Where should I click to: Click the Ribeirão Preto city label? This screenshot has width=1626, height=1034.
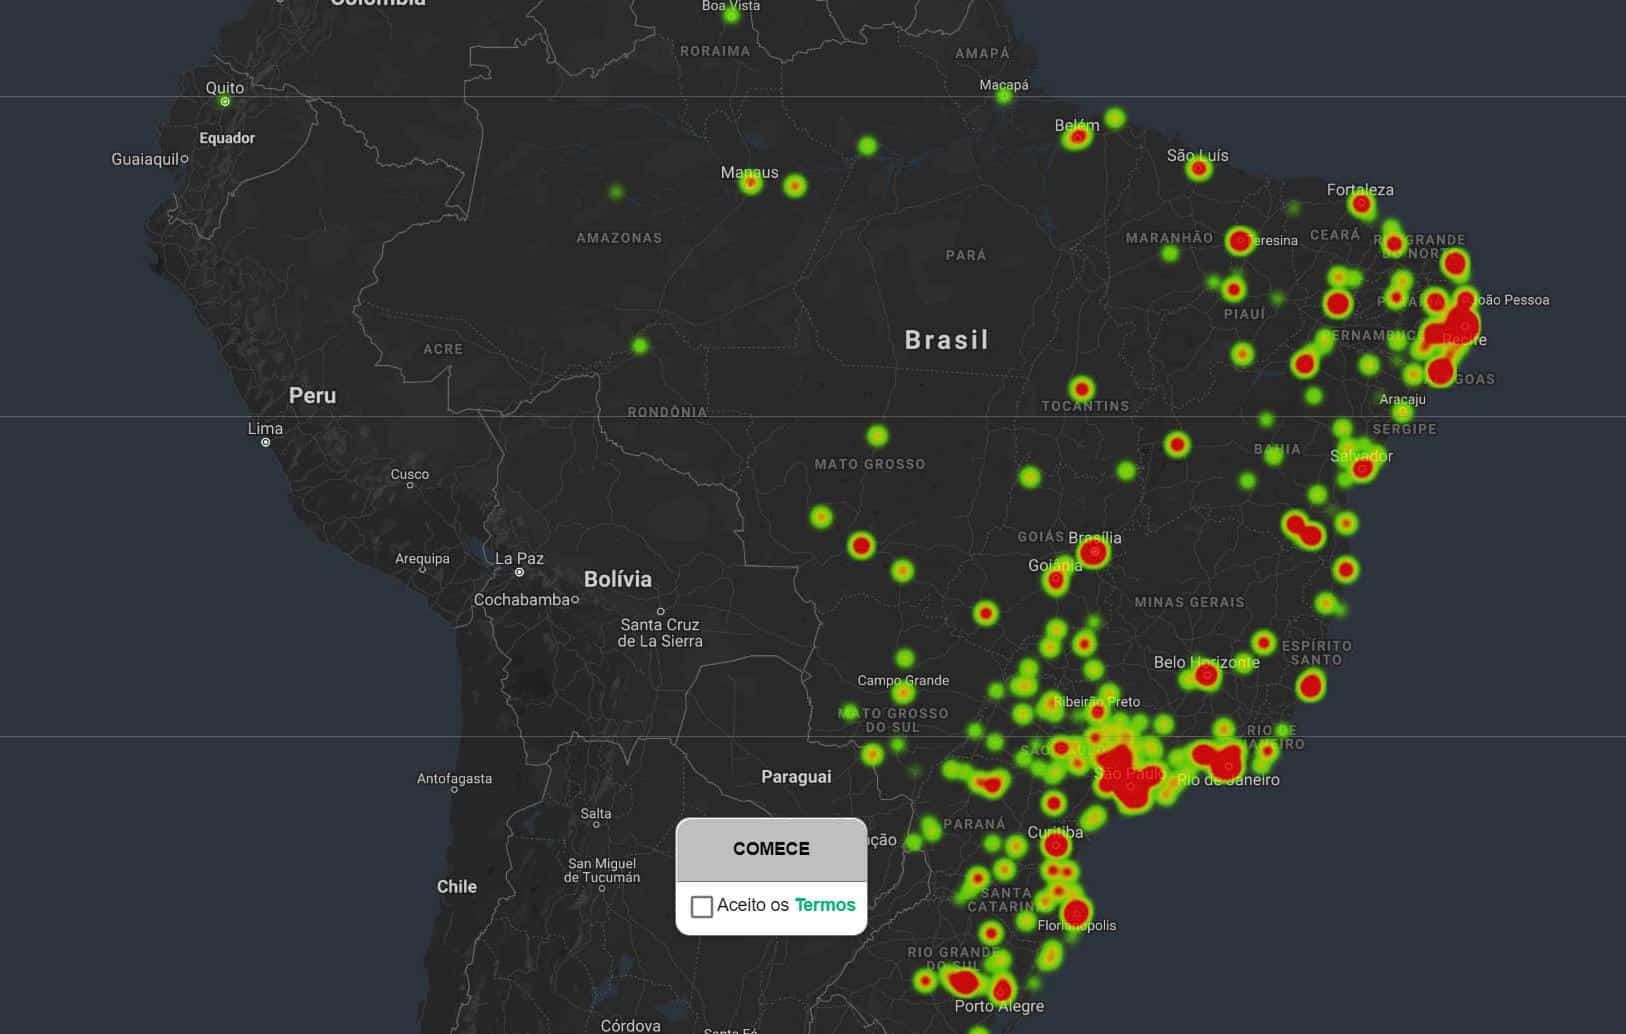click(x=1096, y=702)
